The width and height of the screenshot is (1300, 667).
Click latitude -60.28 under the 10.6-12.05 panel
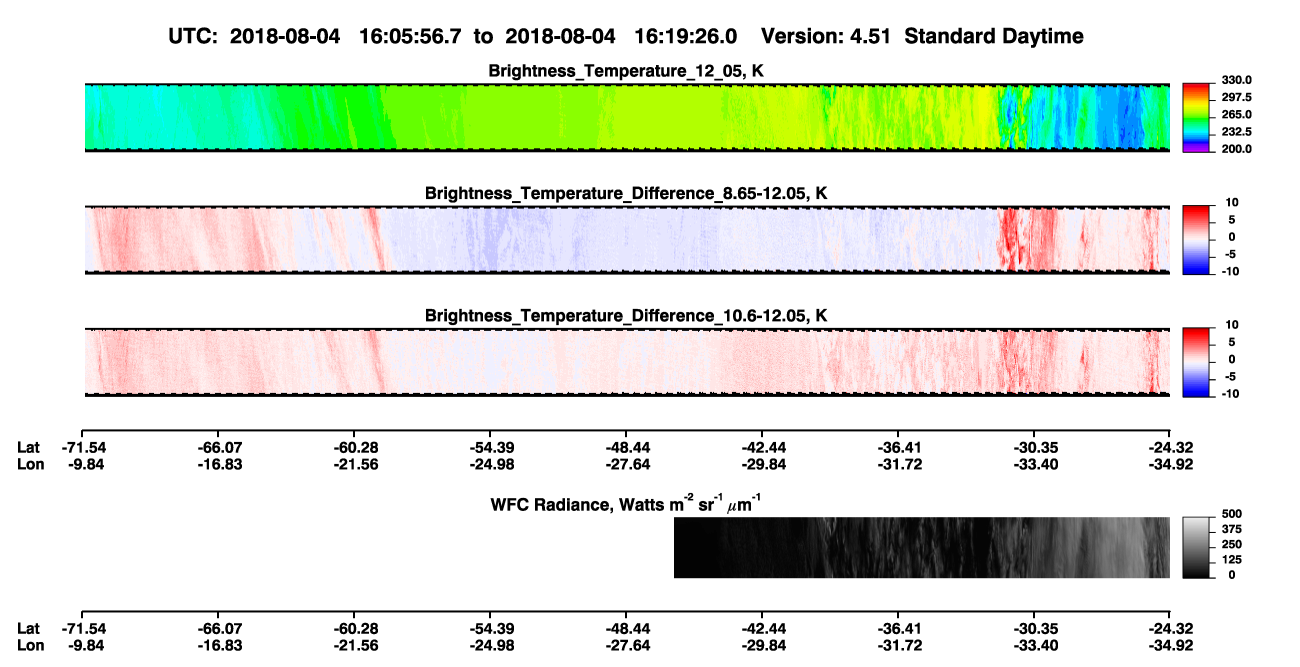354,447
